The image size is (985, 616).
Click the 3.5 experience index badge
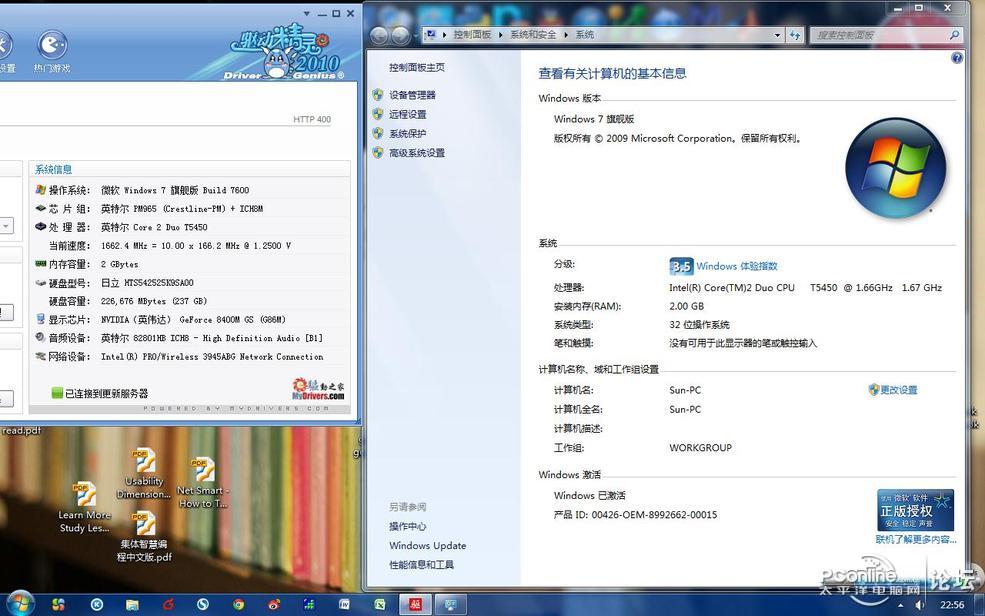click(x=681, y=266)
